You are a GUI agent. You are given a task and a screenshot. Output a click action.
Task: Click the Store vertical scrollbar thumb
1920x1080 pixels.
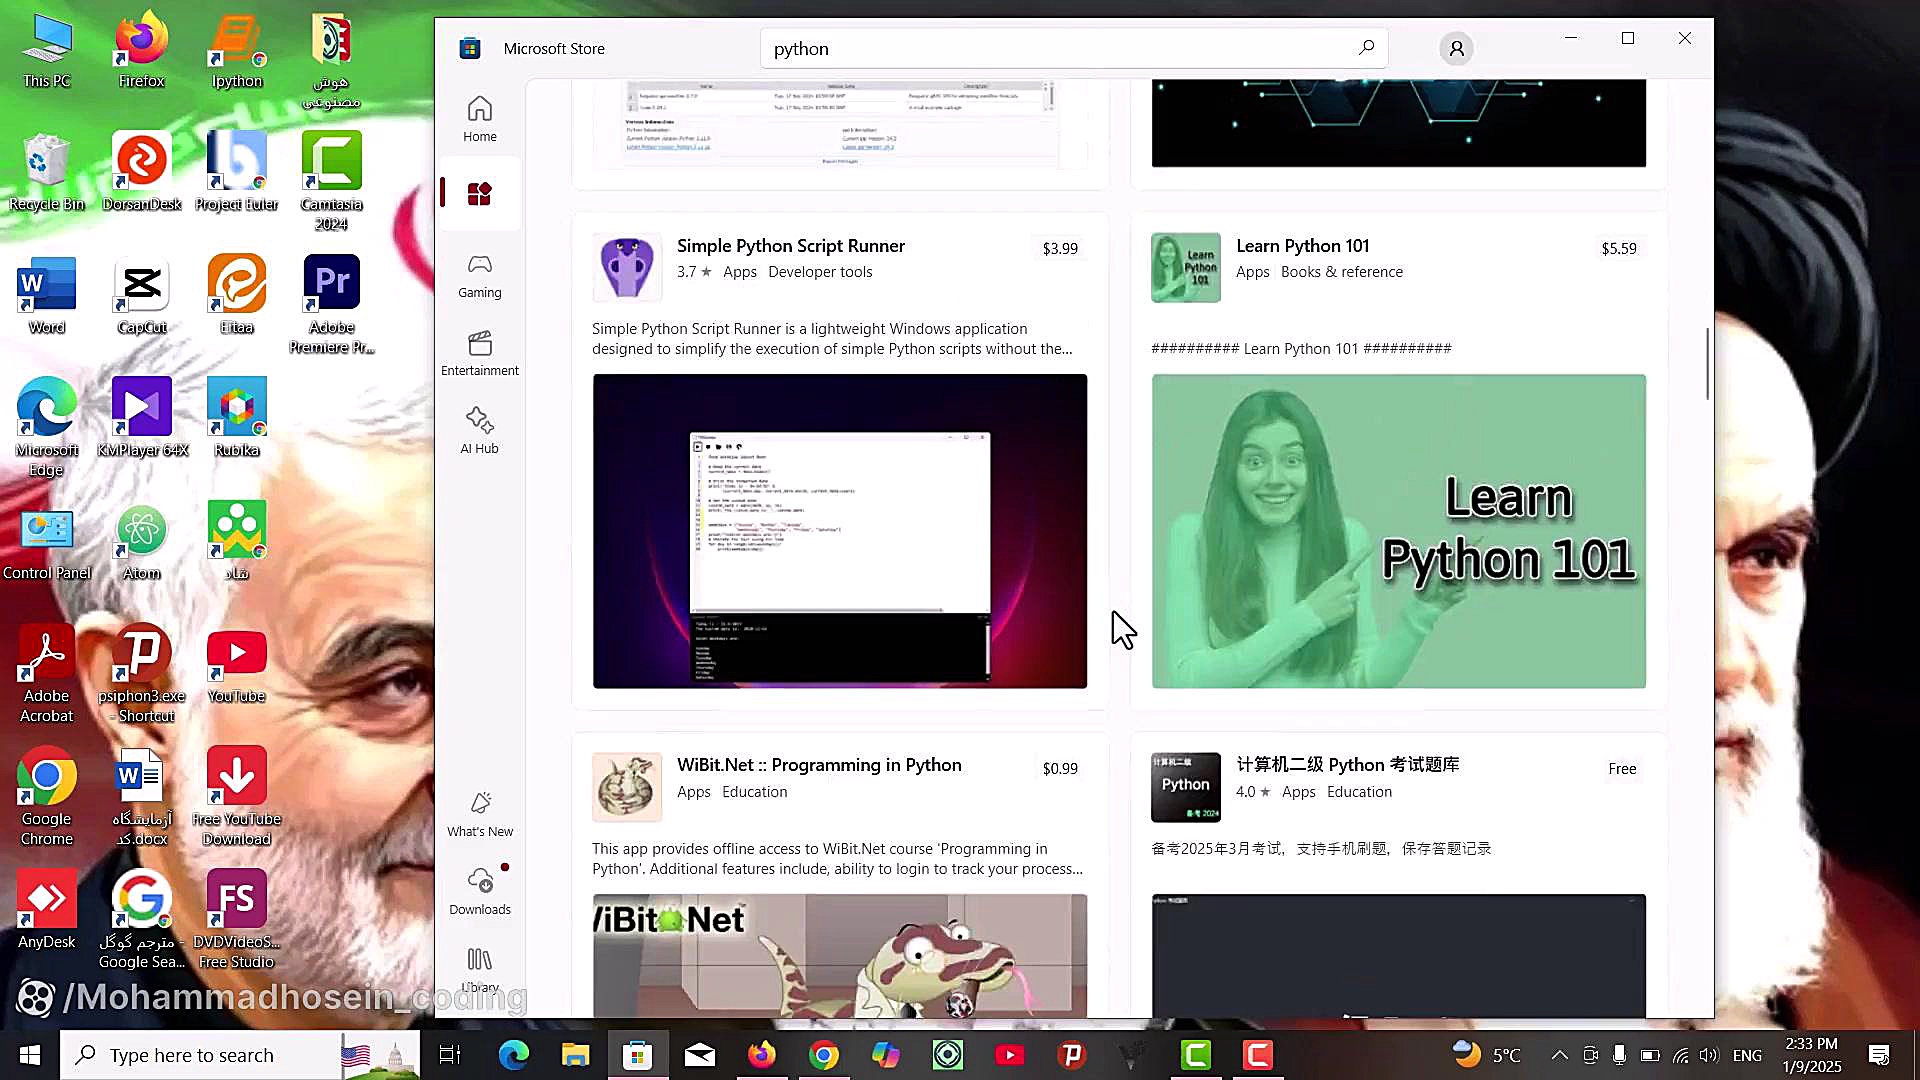click(x=1707, y=364)
